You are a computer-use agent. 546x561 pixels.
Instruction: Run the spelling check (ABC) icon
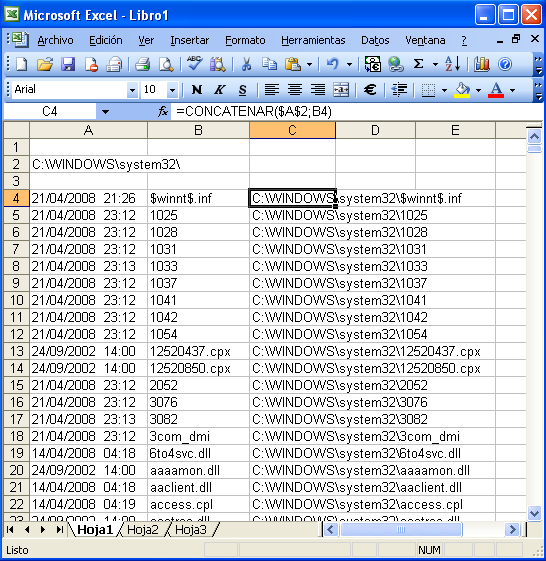click(195, 64)
